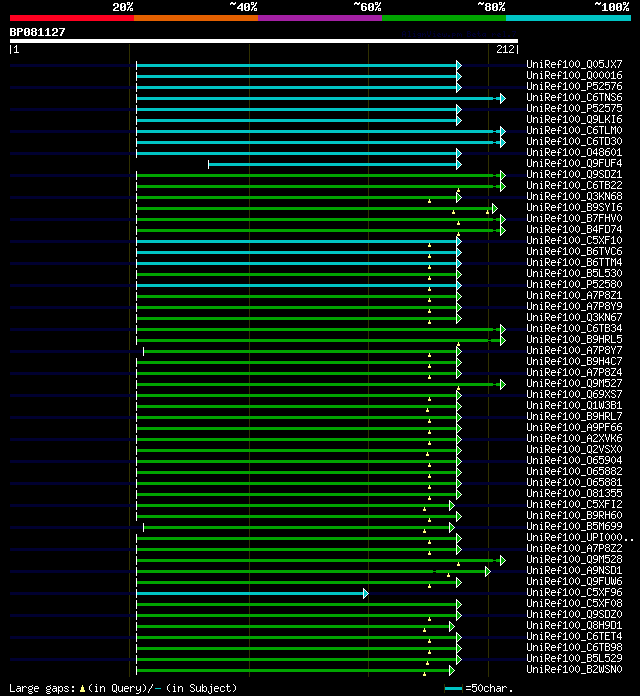Select the UniRef100_A9NSD1 subject label

(x=574, y=570)
